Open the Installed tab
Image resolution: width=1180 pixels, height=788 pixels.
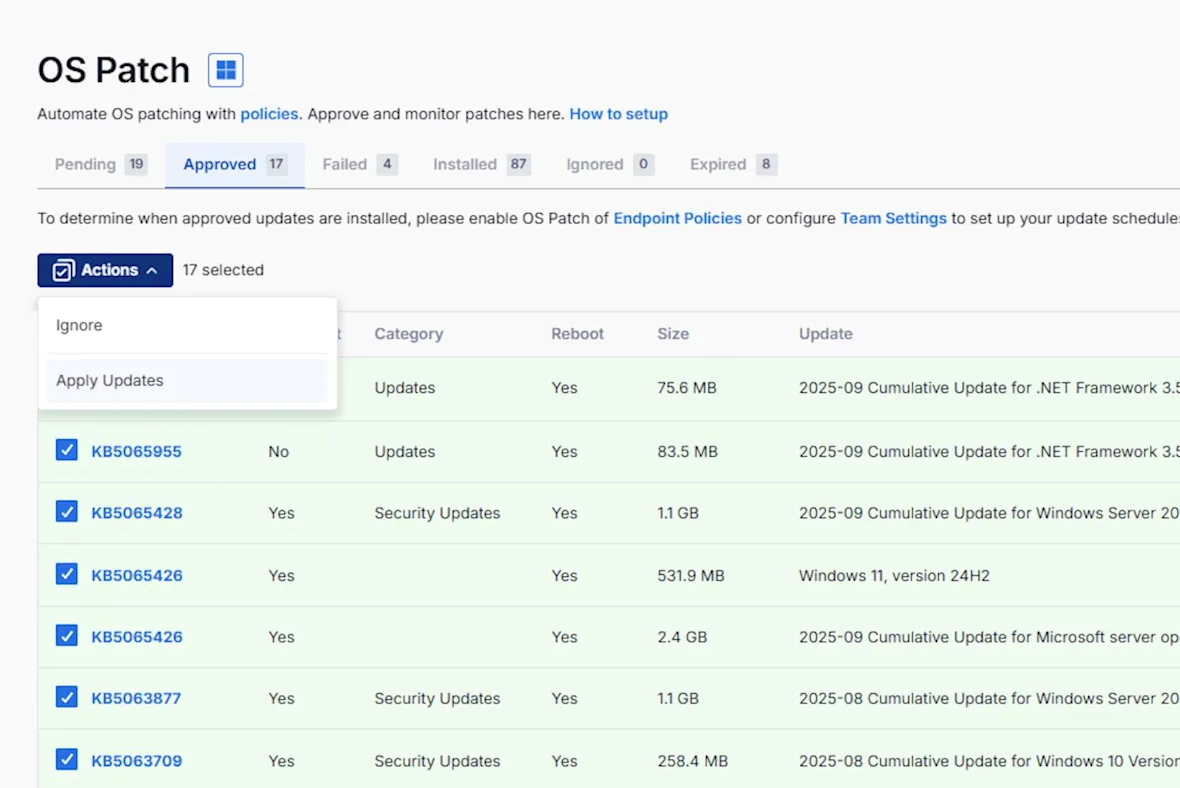[x=482, y=164]
